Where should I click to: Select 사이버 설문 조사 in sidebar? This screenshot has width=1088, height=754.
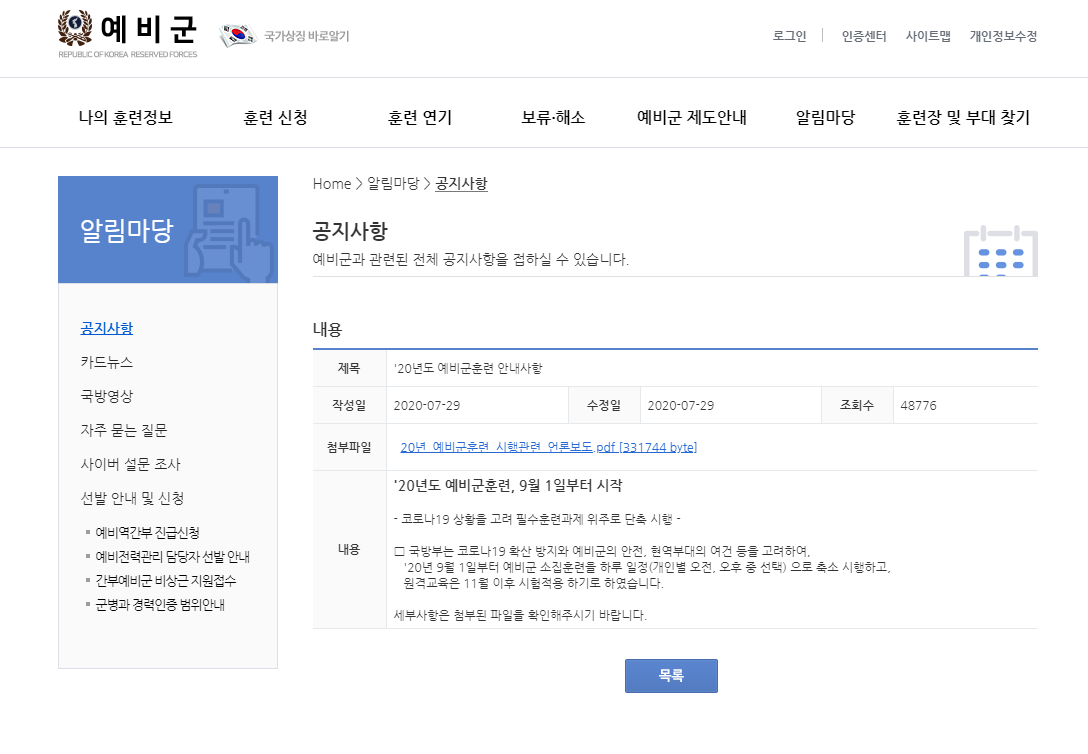point(130,464)
